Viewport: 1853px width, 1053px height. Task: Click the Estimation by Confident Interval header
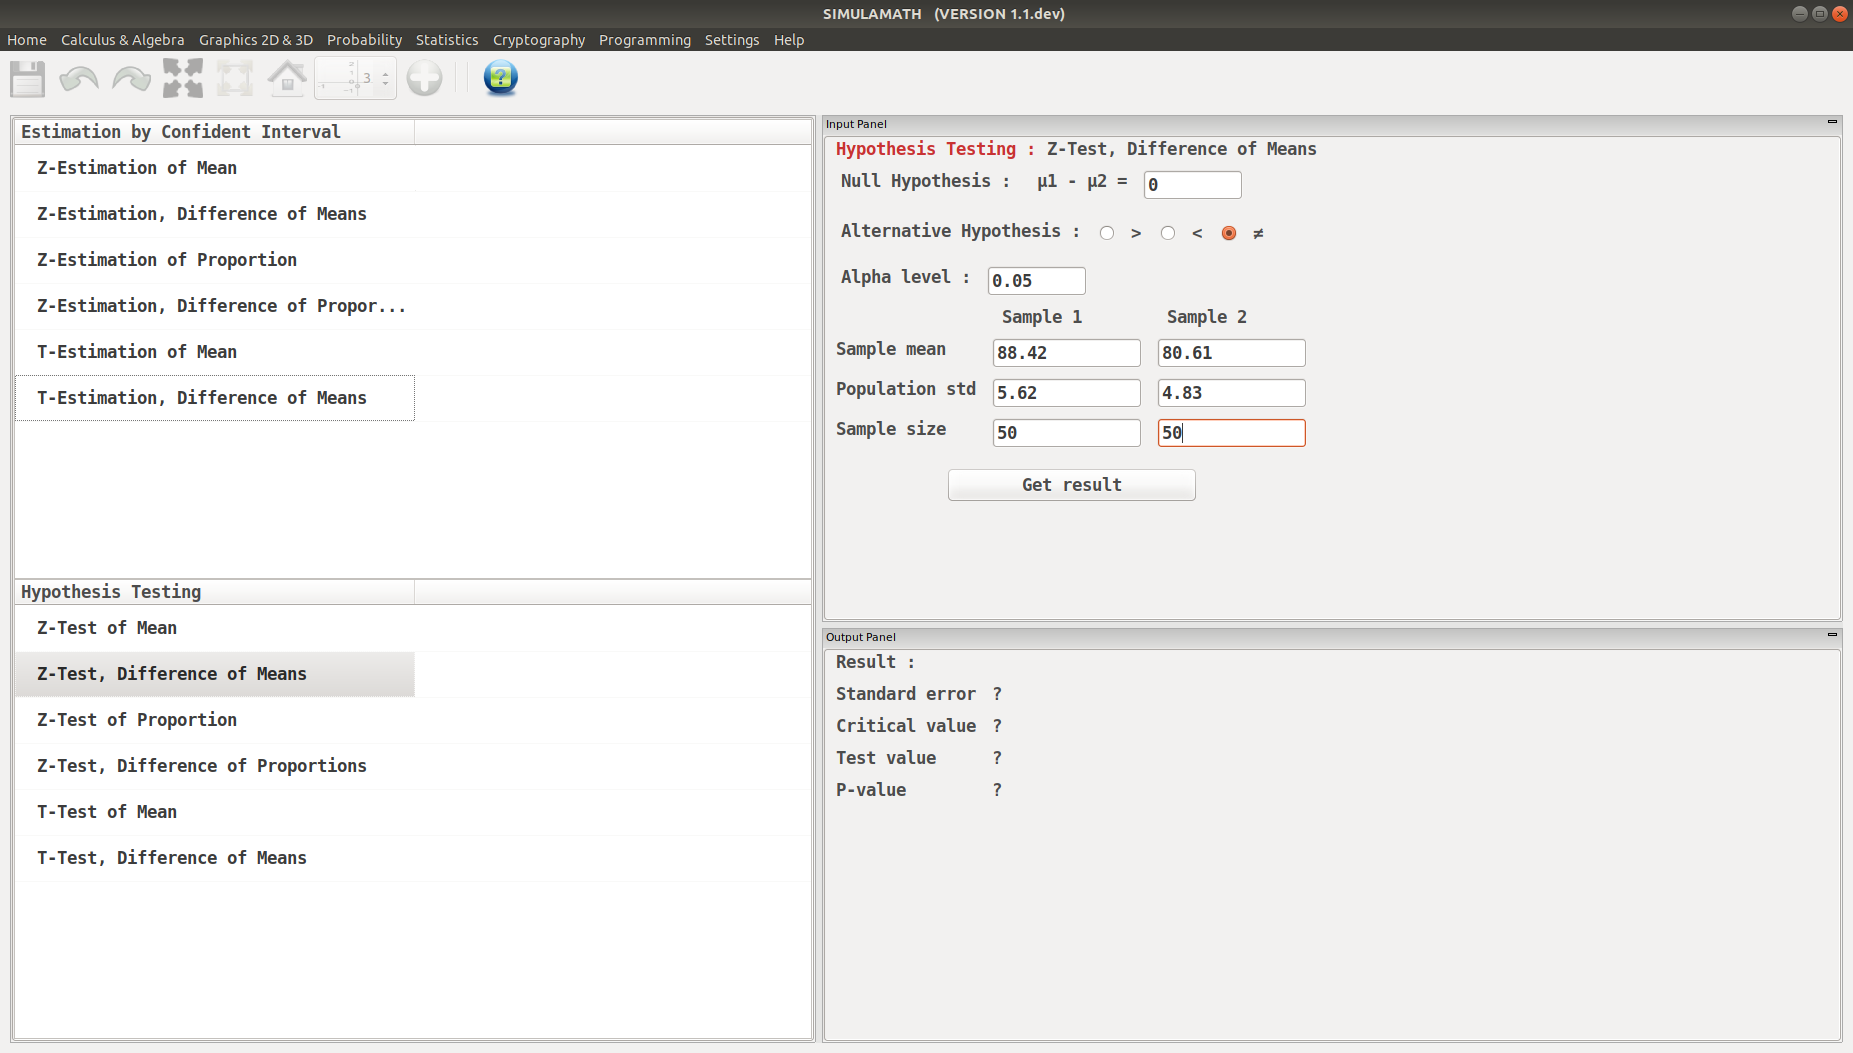215,132
